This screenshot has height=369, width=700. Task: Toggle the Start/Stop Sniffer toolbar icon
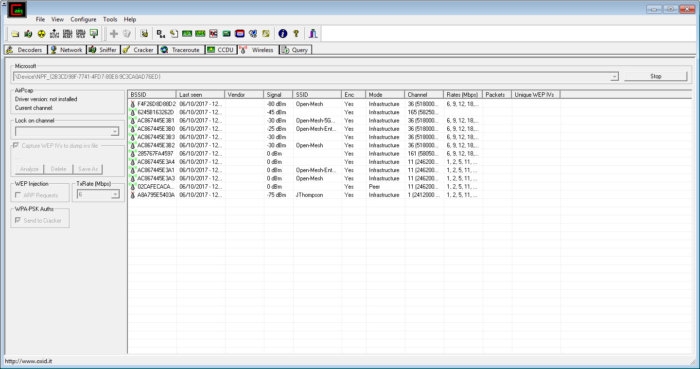[x=28, y=33]
